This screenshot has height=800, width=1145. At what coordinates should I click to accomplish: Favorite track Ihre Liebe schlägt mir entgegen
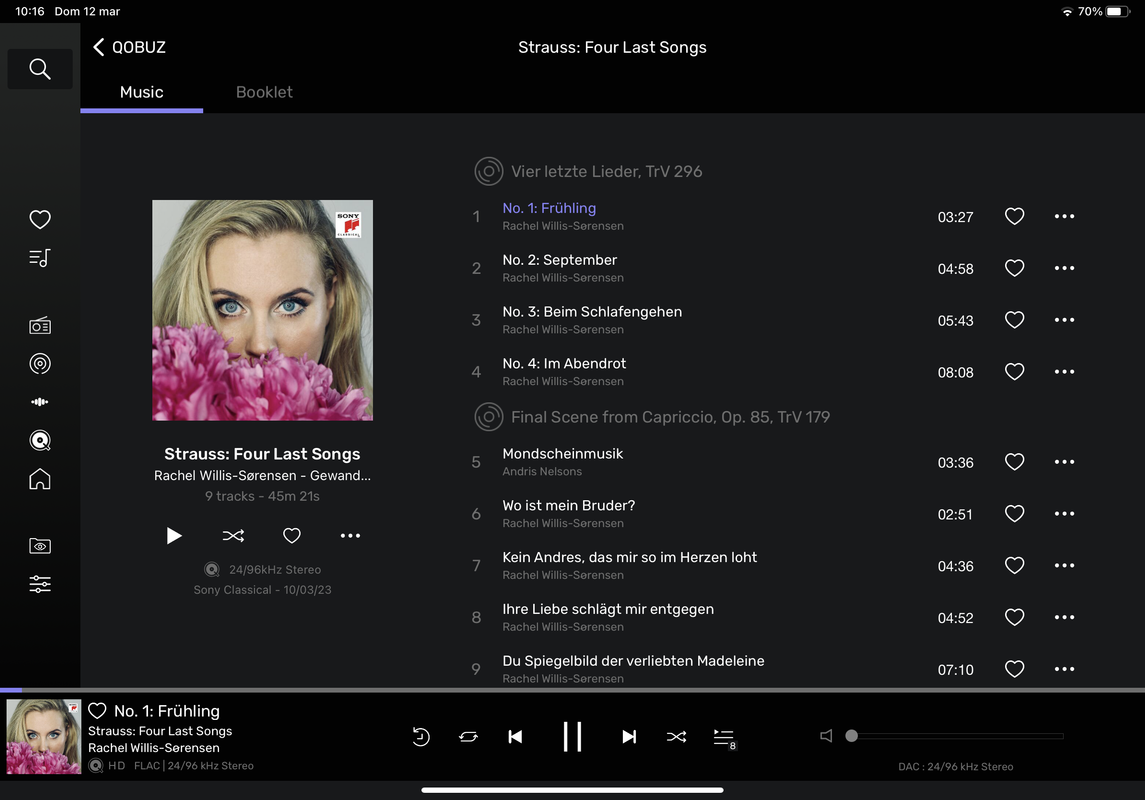1014,618
